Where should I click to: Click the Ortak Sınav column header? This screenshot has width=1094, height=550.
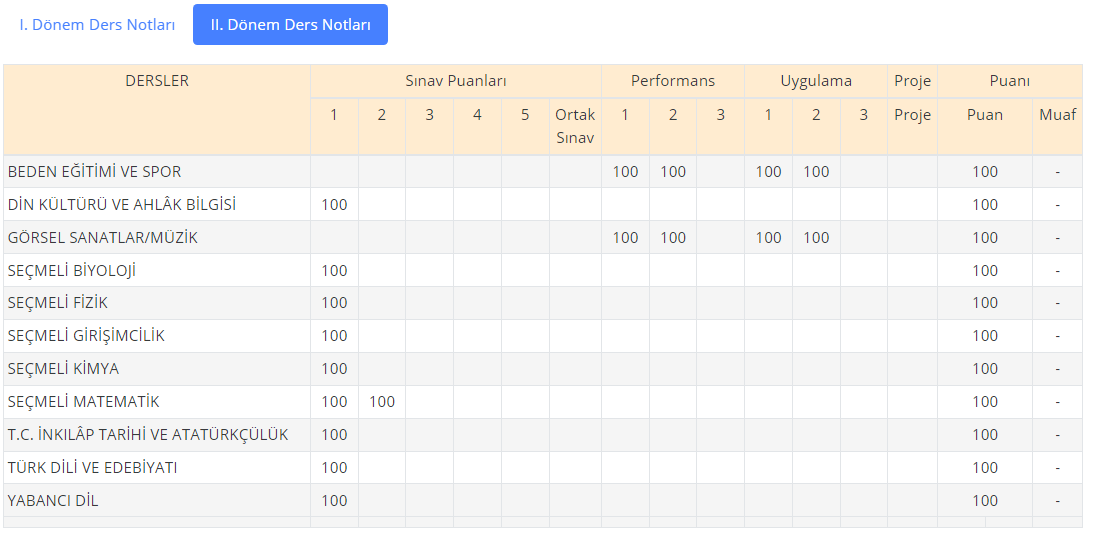pos(575,126)
